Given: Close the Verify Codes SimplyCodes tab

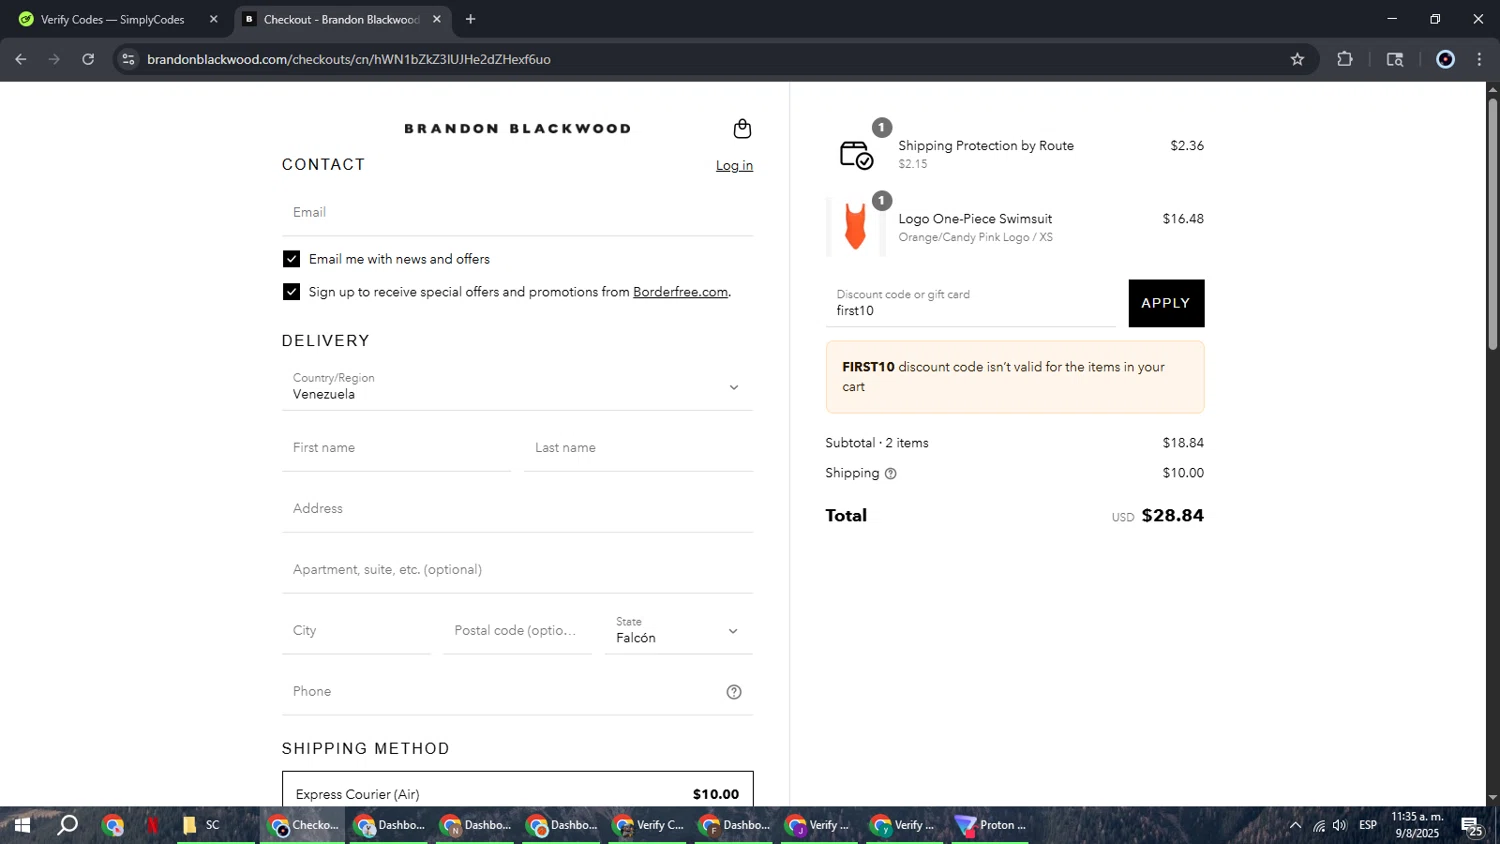Looking at the screenshot, I should 213,19.
